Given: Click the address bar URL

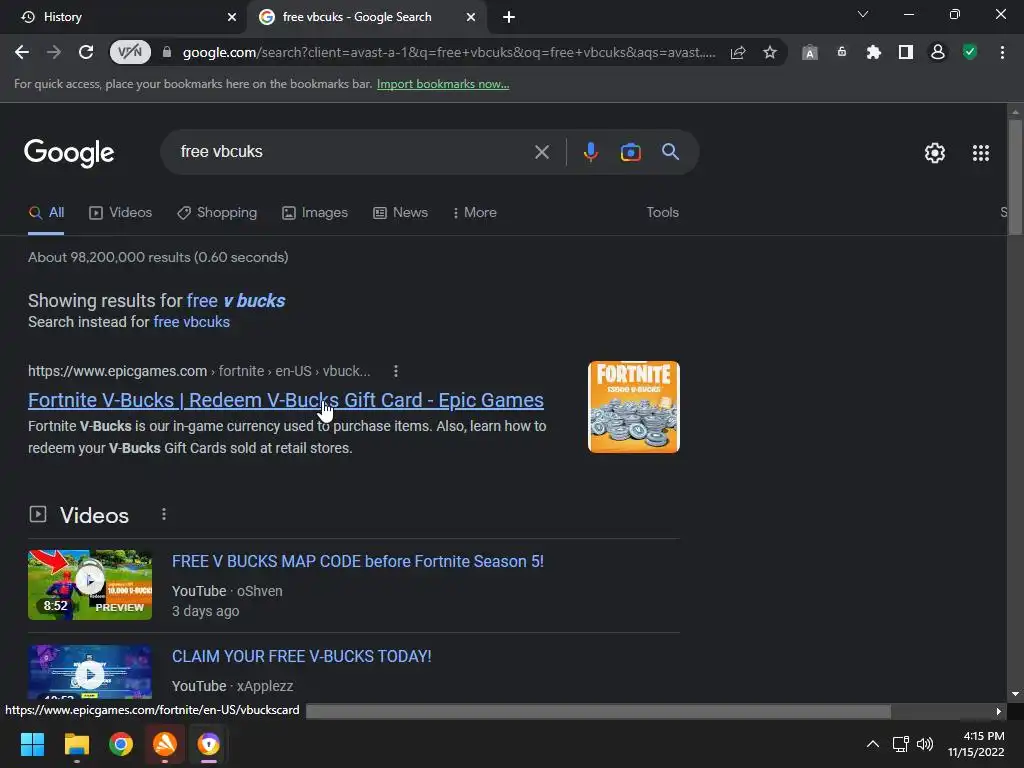Looking at the screenshot, I should click(449, 52).
